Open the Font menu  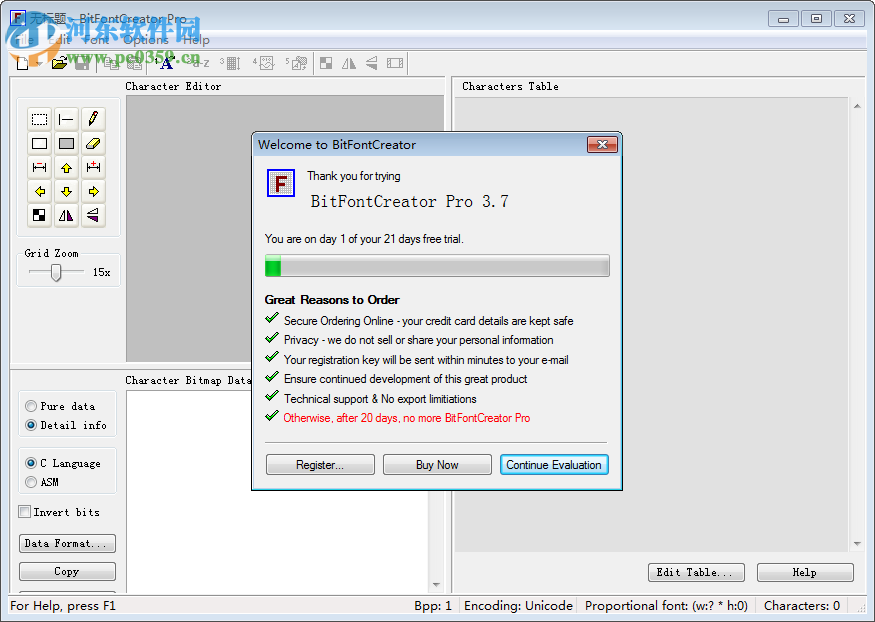[x=96, y=40]
